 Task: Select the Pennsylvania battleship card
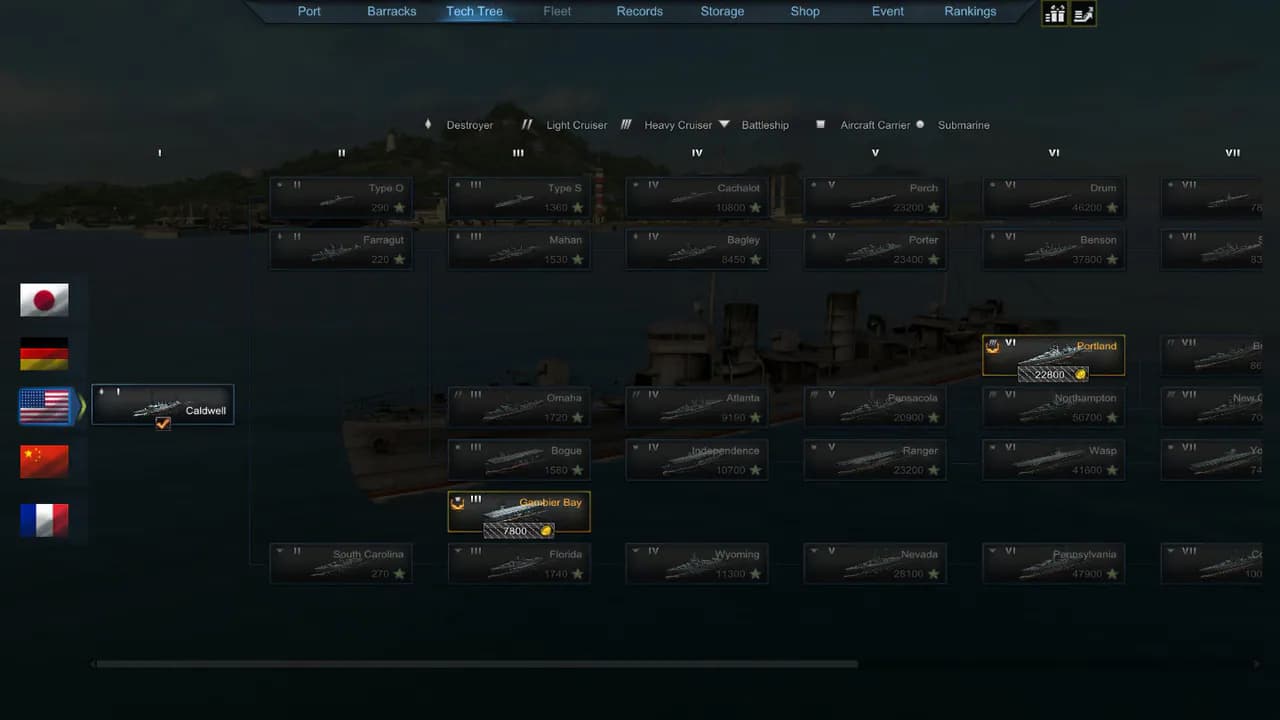click(1054, 564)
